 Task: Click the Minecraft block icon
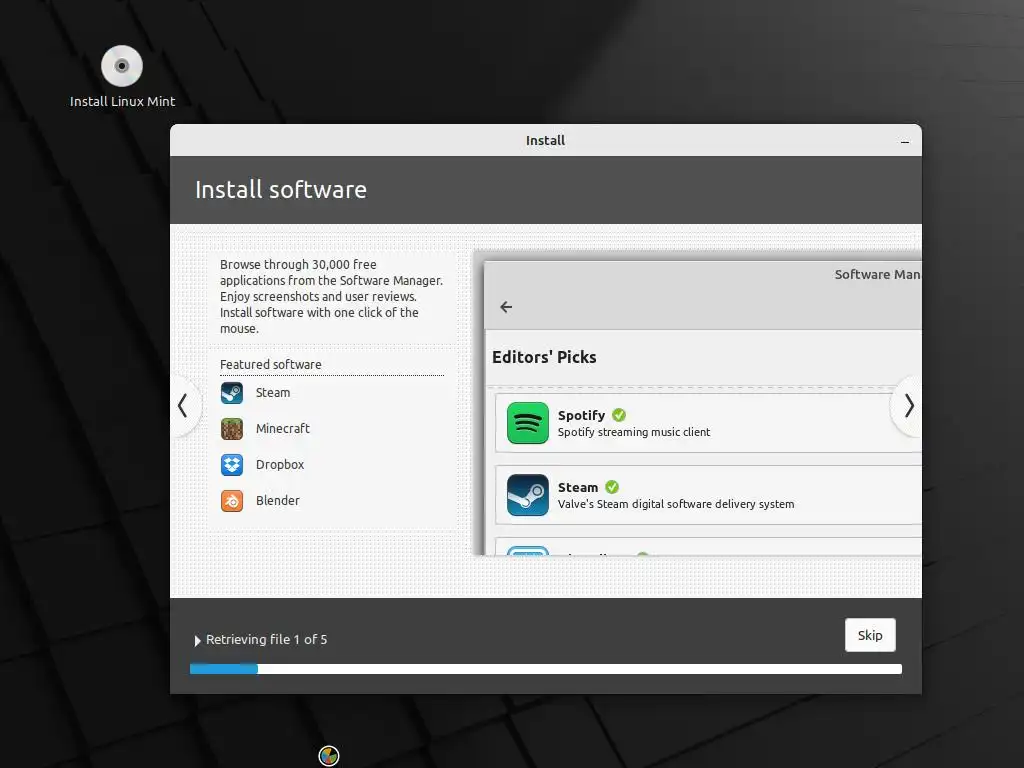[232, 428]
